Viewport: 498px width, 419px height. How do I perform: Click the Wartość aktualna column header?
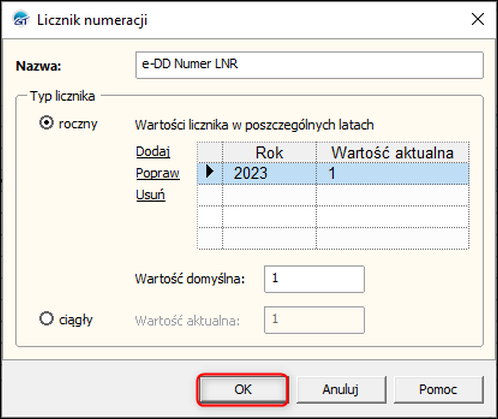pyautogui.click(x=392, y=153)
